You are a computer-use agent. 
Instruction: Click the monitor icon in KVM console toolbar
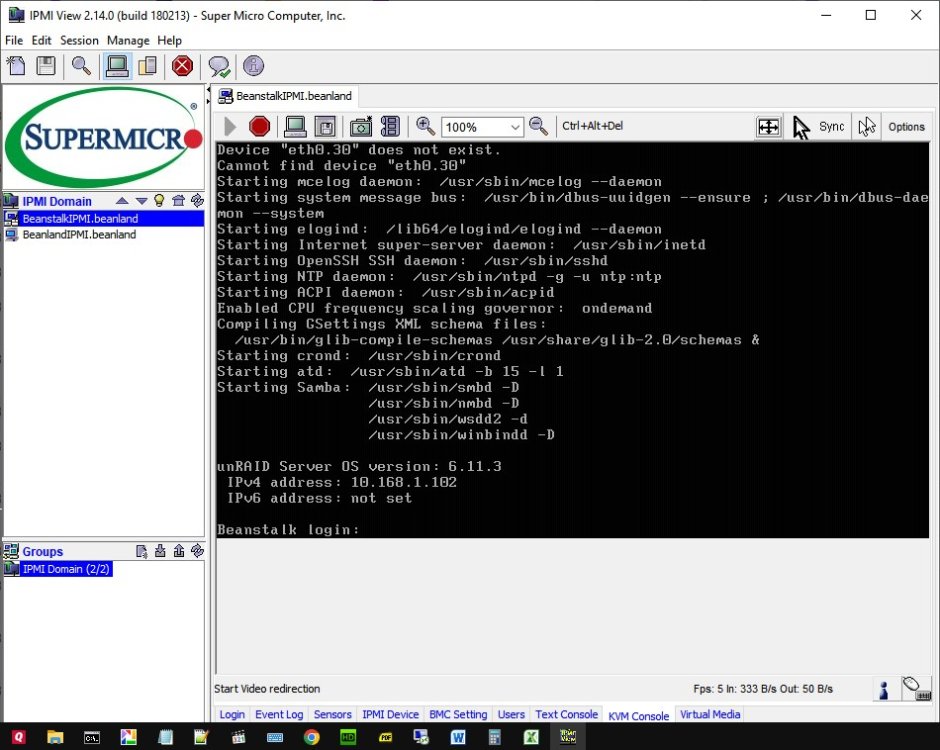(295, 126)
